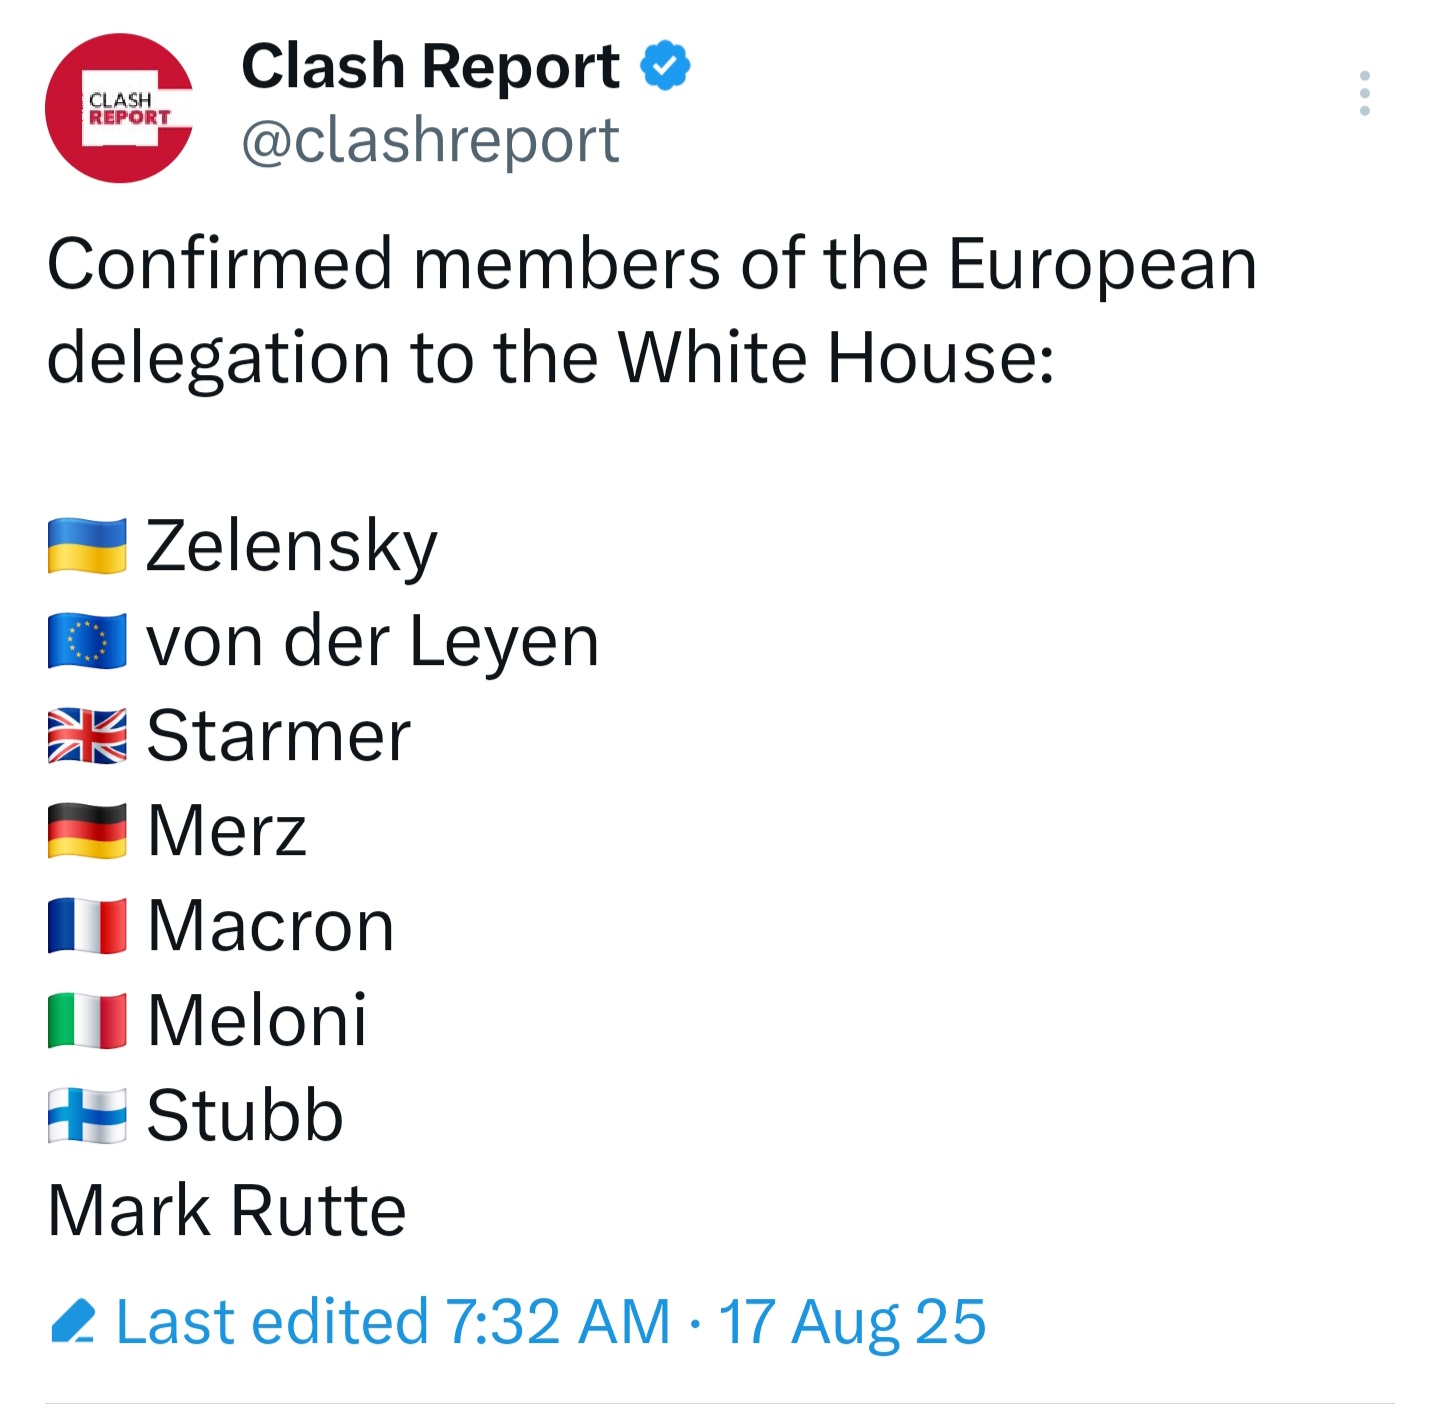This screenshot has width=1440, height=1409.
Task: Open the @clashreport handle link
Action: tap(430, 140)
